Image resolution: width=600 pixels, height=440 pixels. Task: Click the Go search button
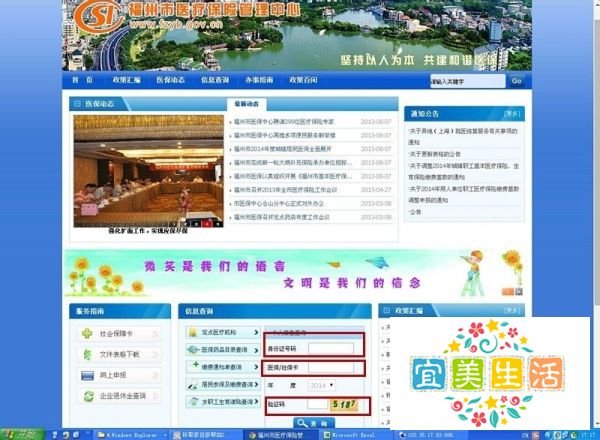point(517,81)
